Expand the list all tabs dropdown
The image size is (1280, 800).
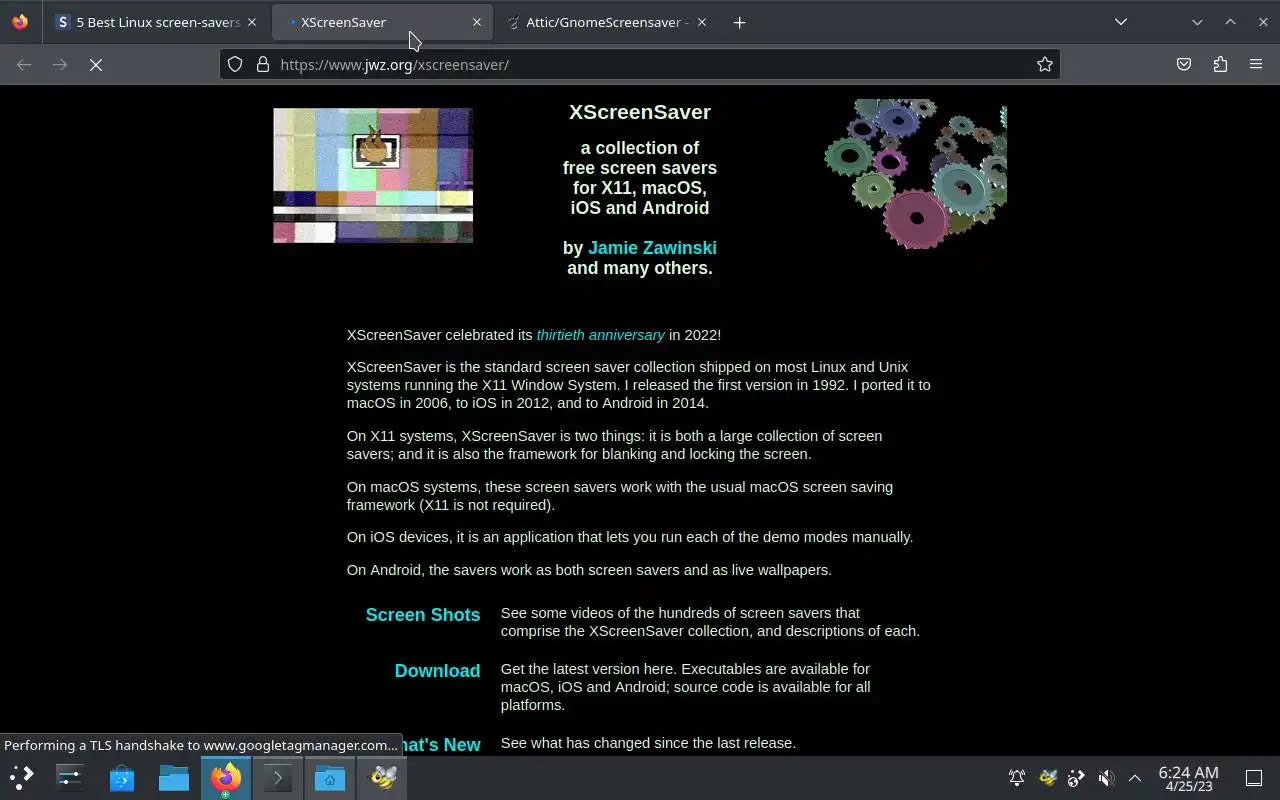pos(1121,22)
